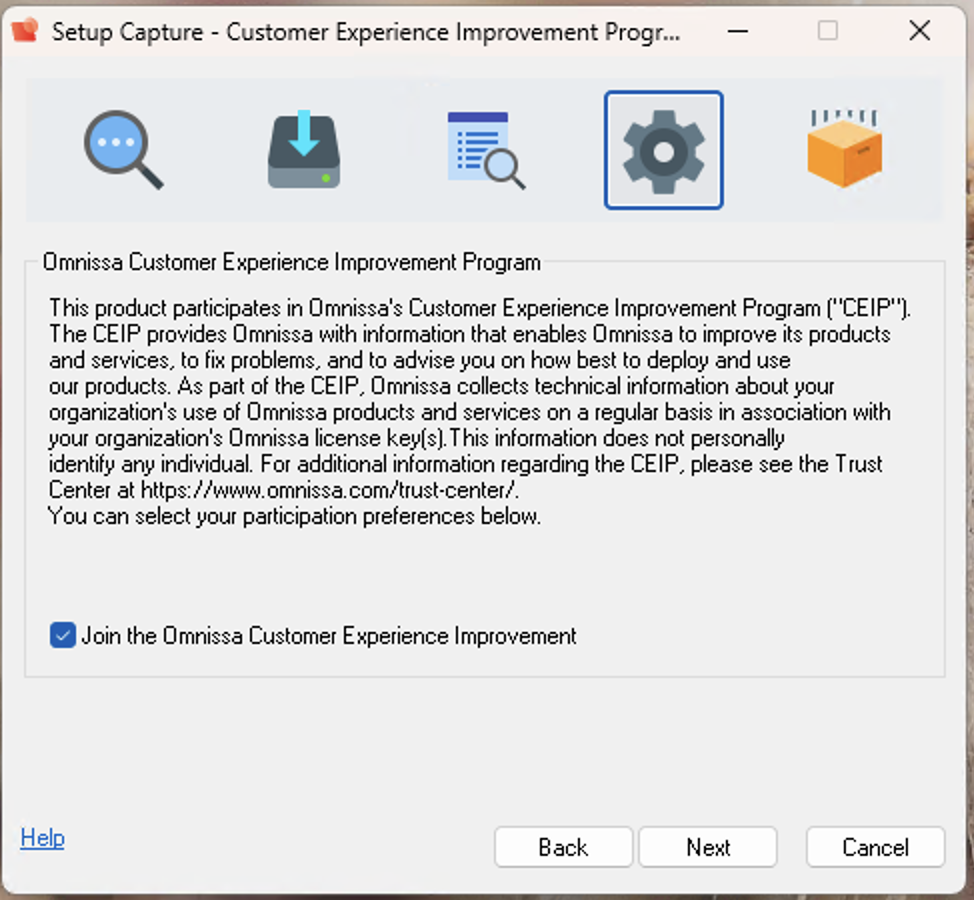Select the hard drive download step icon
The height and width of the screenshot is (900, 974).
pyautogui.click(x=304, y=150)
